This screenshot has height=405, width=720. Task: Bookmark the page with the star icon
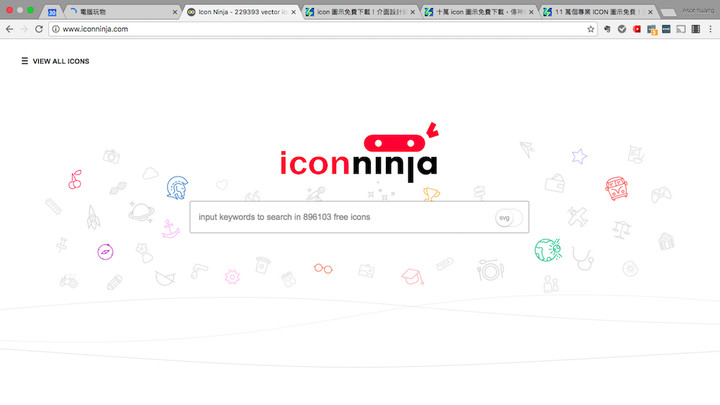pyautogui.click(x=591, y=29)
